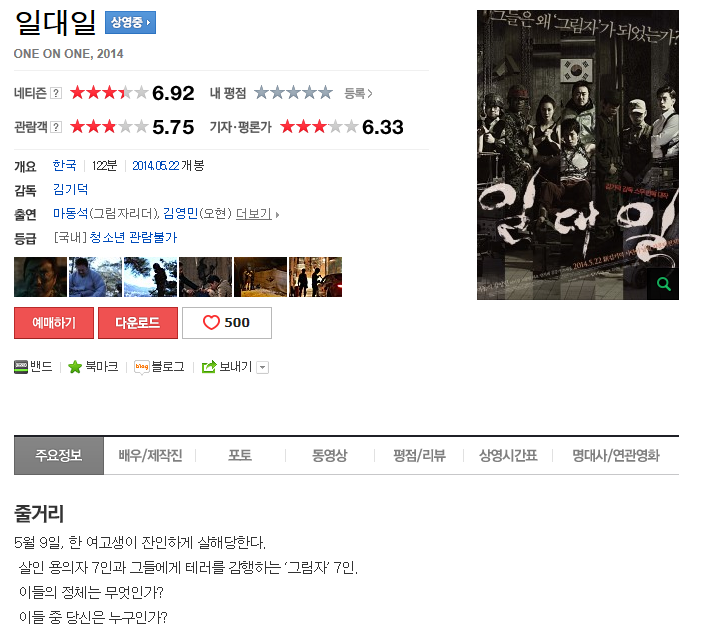Open director 김기덕 link
The image size is (718, 644).
point(71,189)
